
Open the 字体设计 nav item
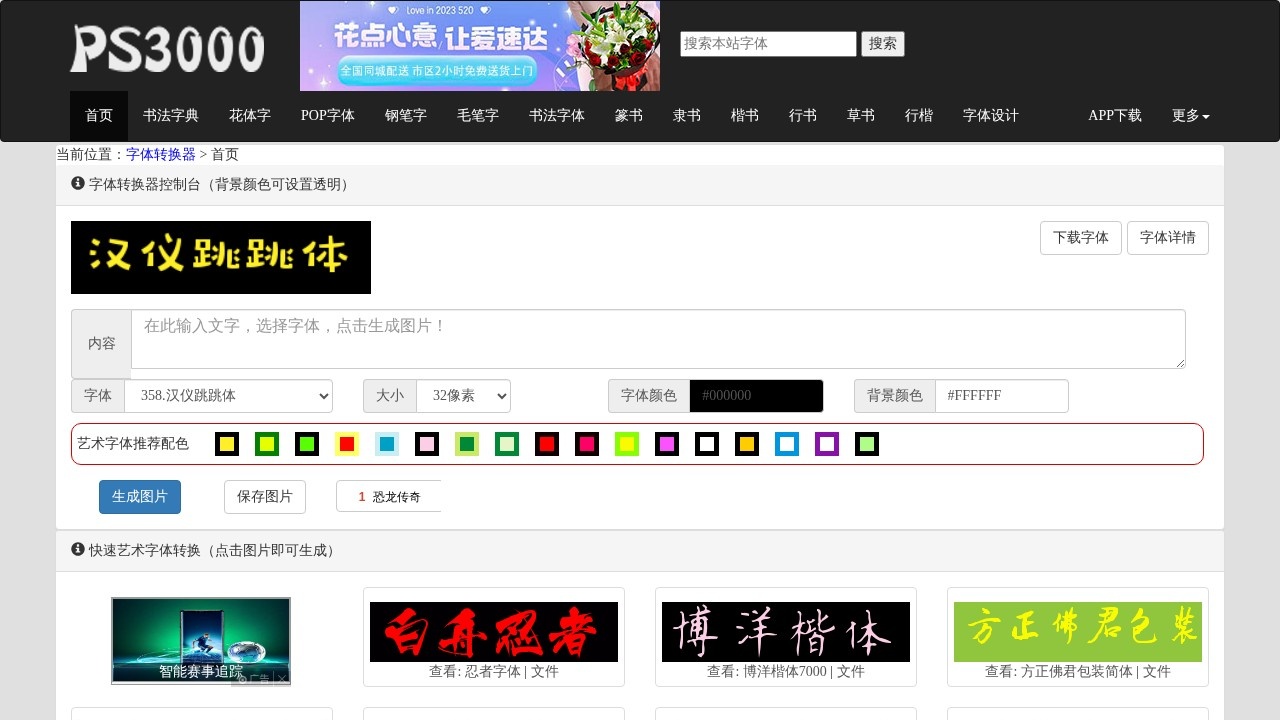click(x=991, y=116)
